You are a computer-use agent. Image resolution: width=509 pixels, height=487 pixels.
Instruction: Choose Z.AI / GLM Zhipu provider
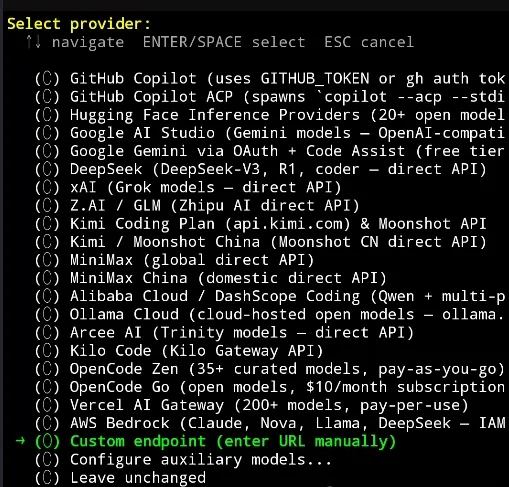197,206
